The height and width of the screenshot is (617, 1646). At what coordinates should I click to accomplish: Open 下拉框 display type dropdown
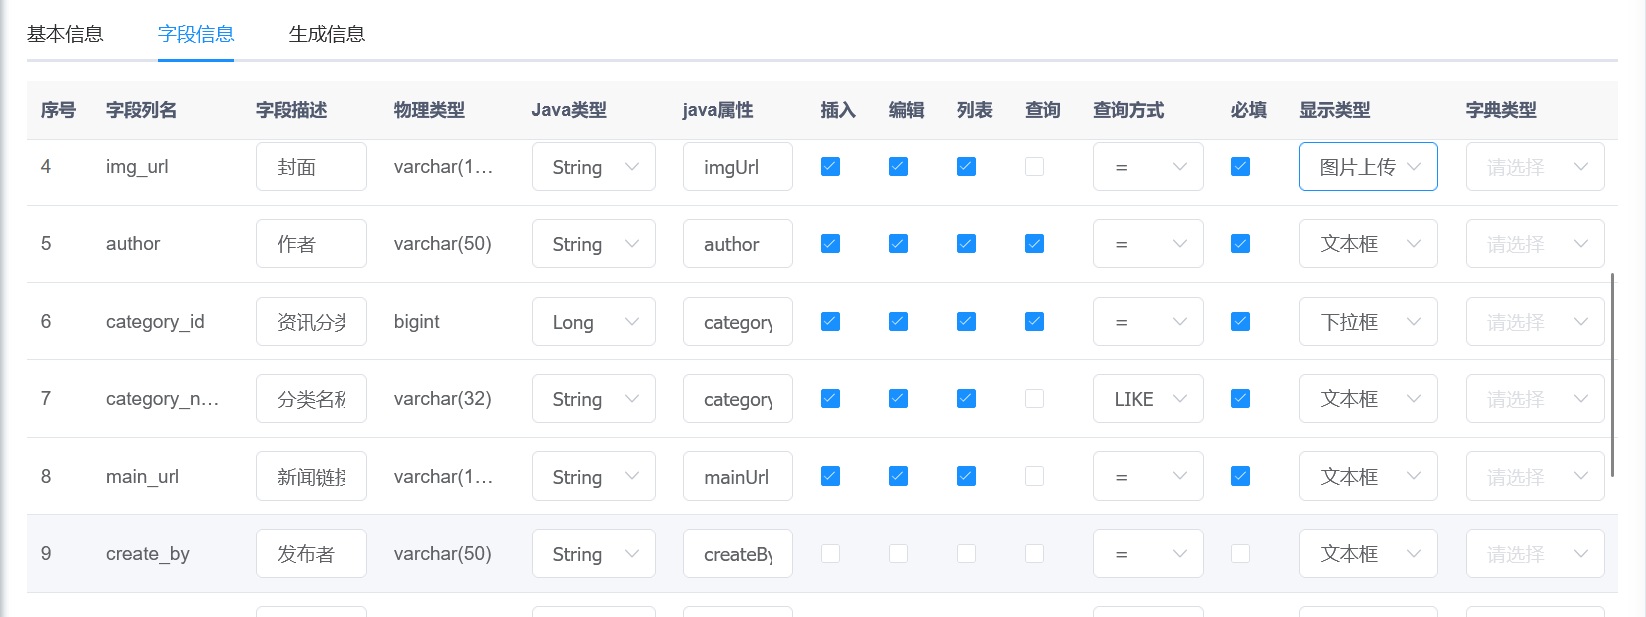1367,322
